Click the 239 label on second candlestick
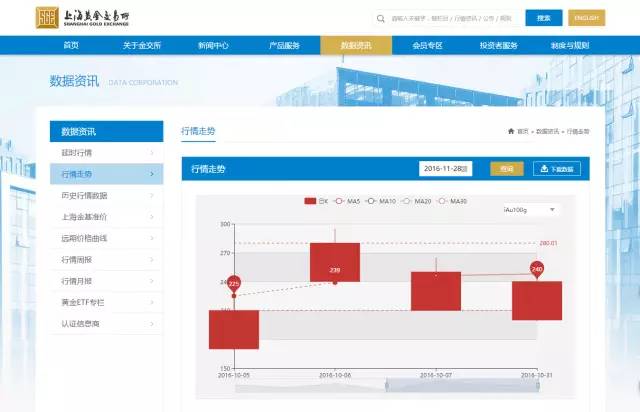 coord(335,270)
